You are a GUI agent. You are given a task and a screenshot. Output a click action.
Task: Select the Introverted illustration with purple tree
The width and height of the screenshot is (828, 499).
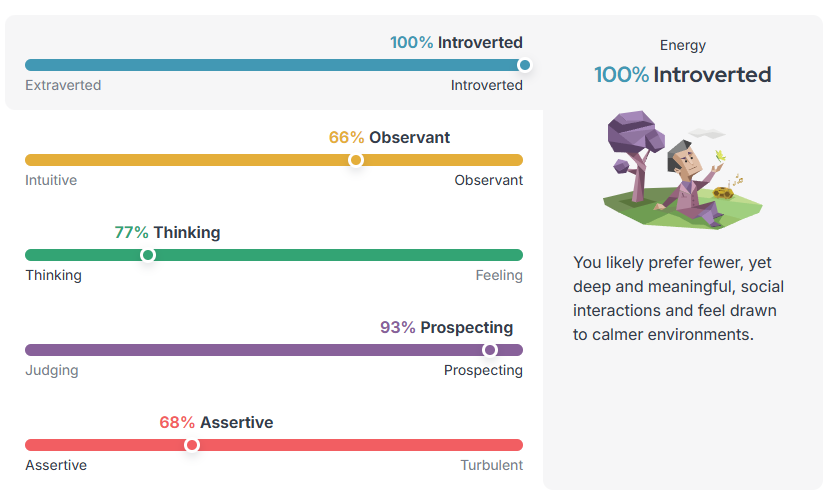[x=682, y=170]
